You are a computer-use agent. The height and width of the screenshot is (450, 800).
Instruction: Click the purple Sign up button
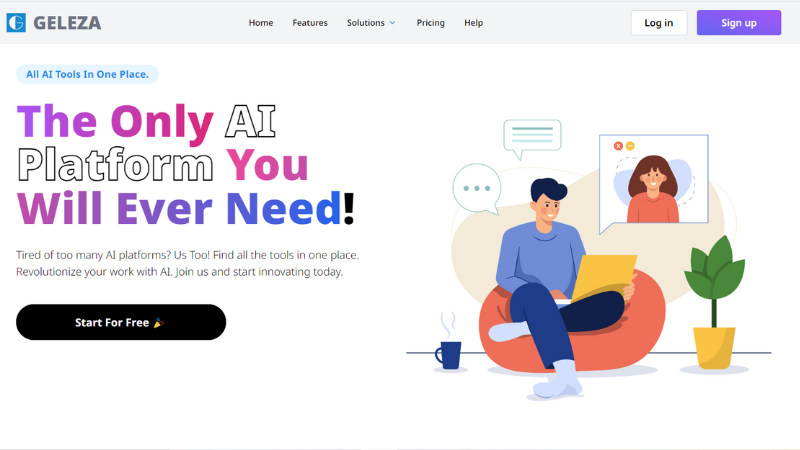(739, 23)
